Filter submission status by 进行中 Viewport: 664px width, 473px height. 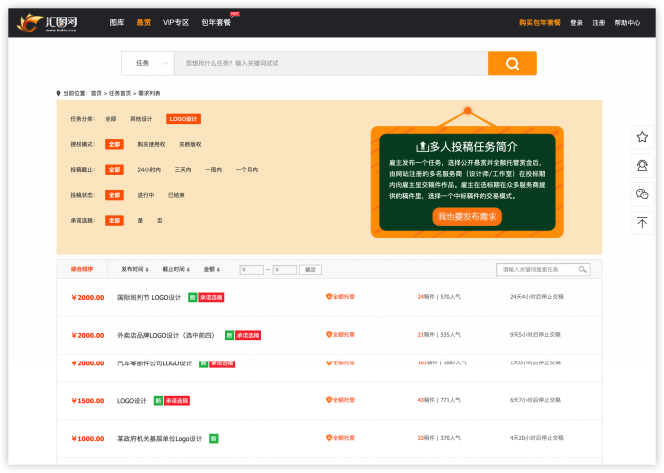[146, 195]
